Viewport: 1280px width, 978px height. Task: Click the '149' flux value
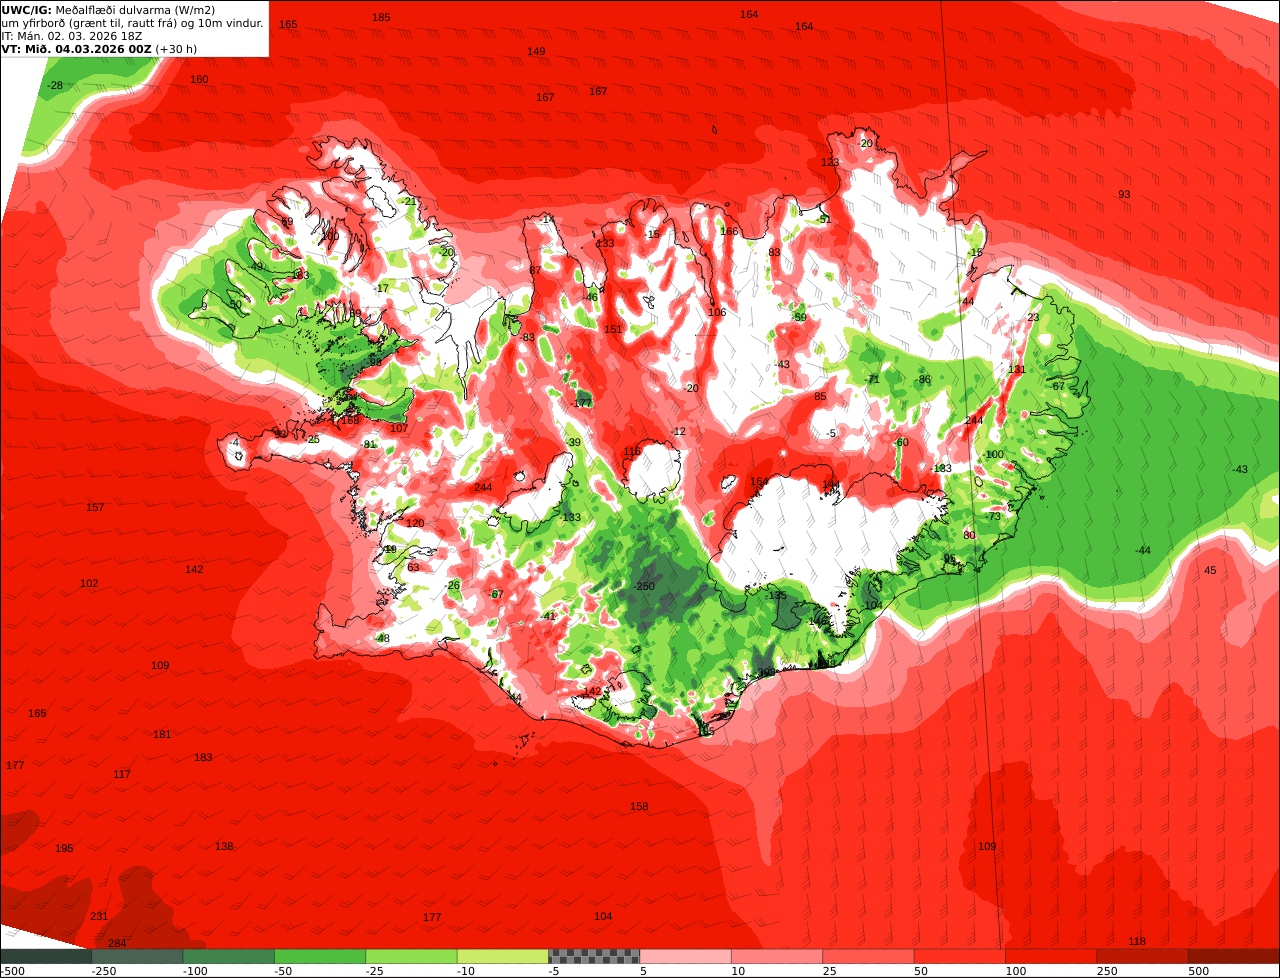[536, 51]
